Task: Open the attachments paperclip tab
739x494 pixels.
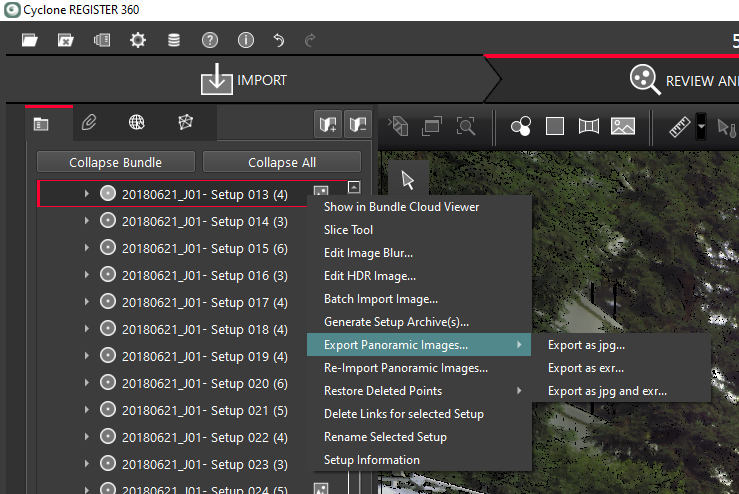Action: tap(89, 123)
